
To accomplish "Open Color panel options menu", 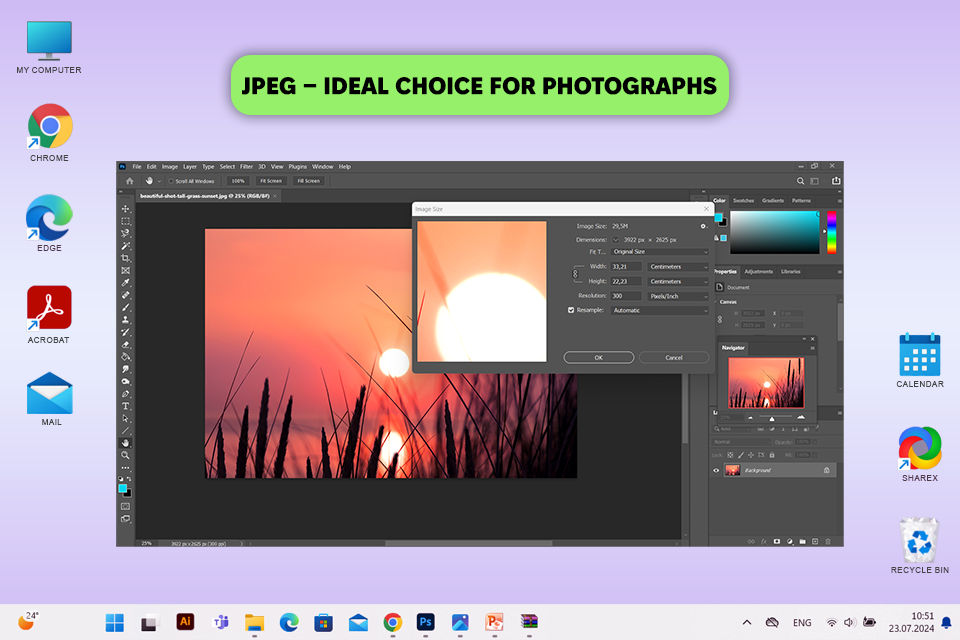I will [x=839, y=201].
